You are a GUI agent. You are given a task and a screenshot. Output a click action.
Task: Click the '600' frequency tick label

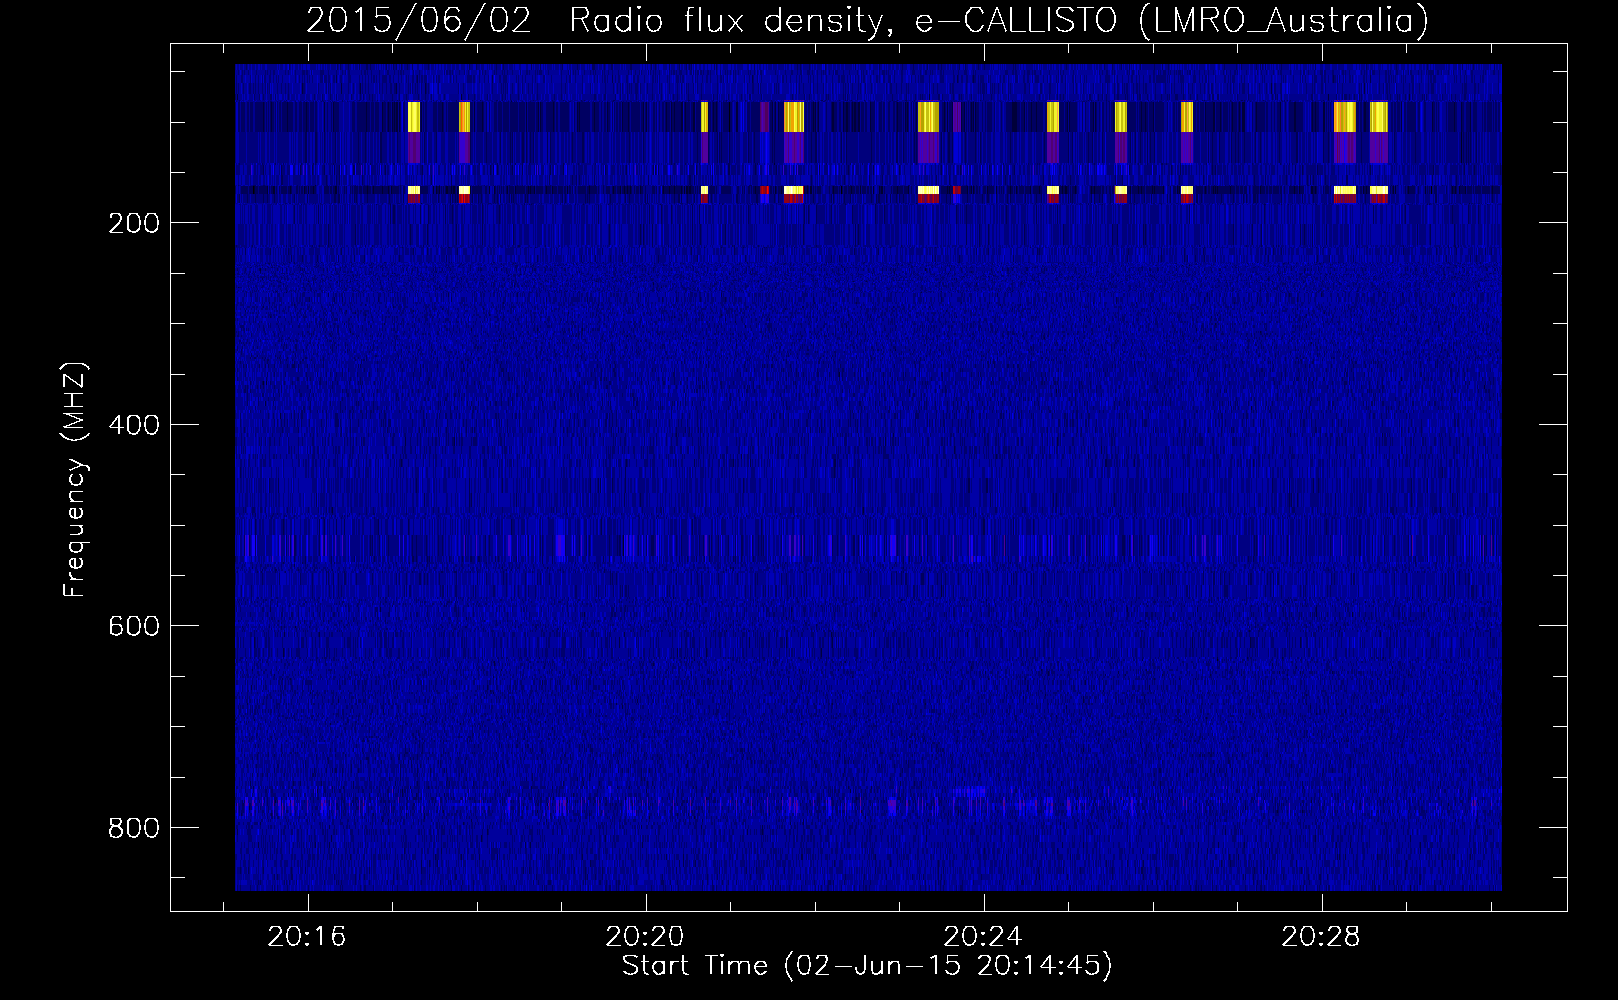click(x=133, y=626)
